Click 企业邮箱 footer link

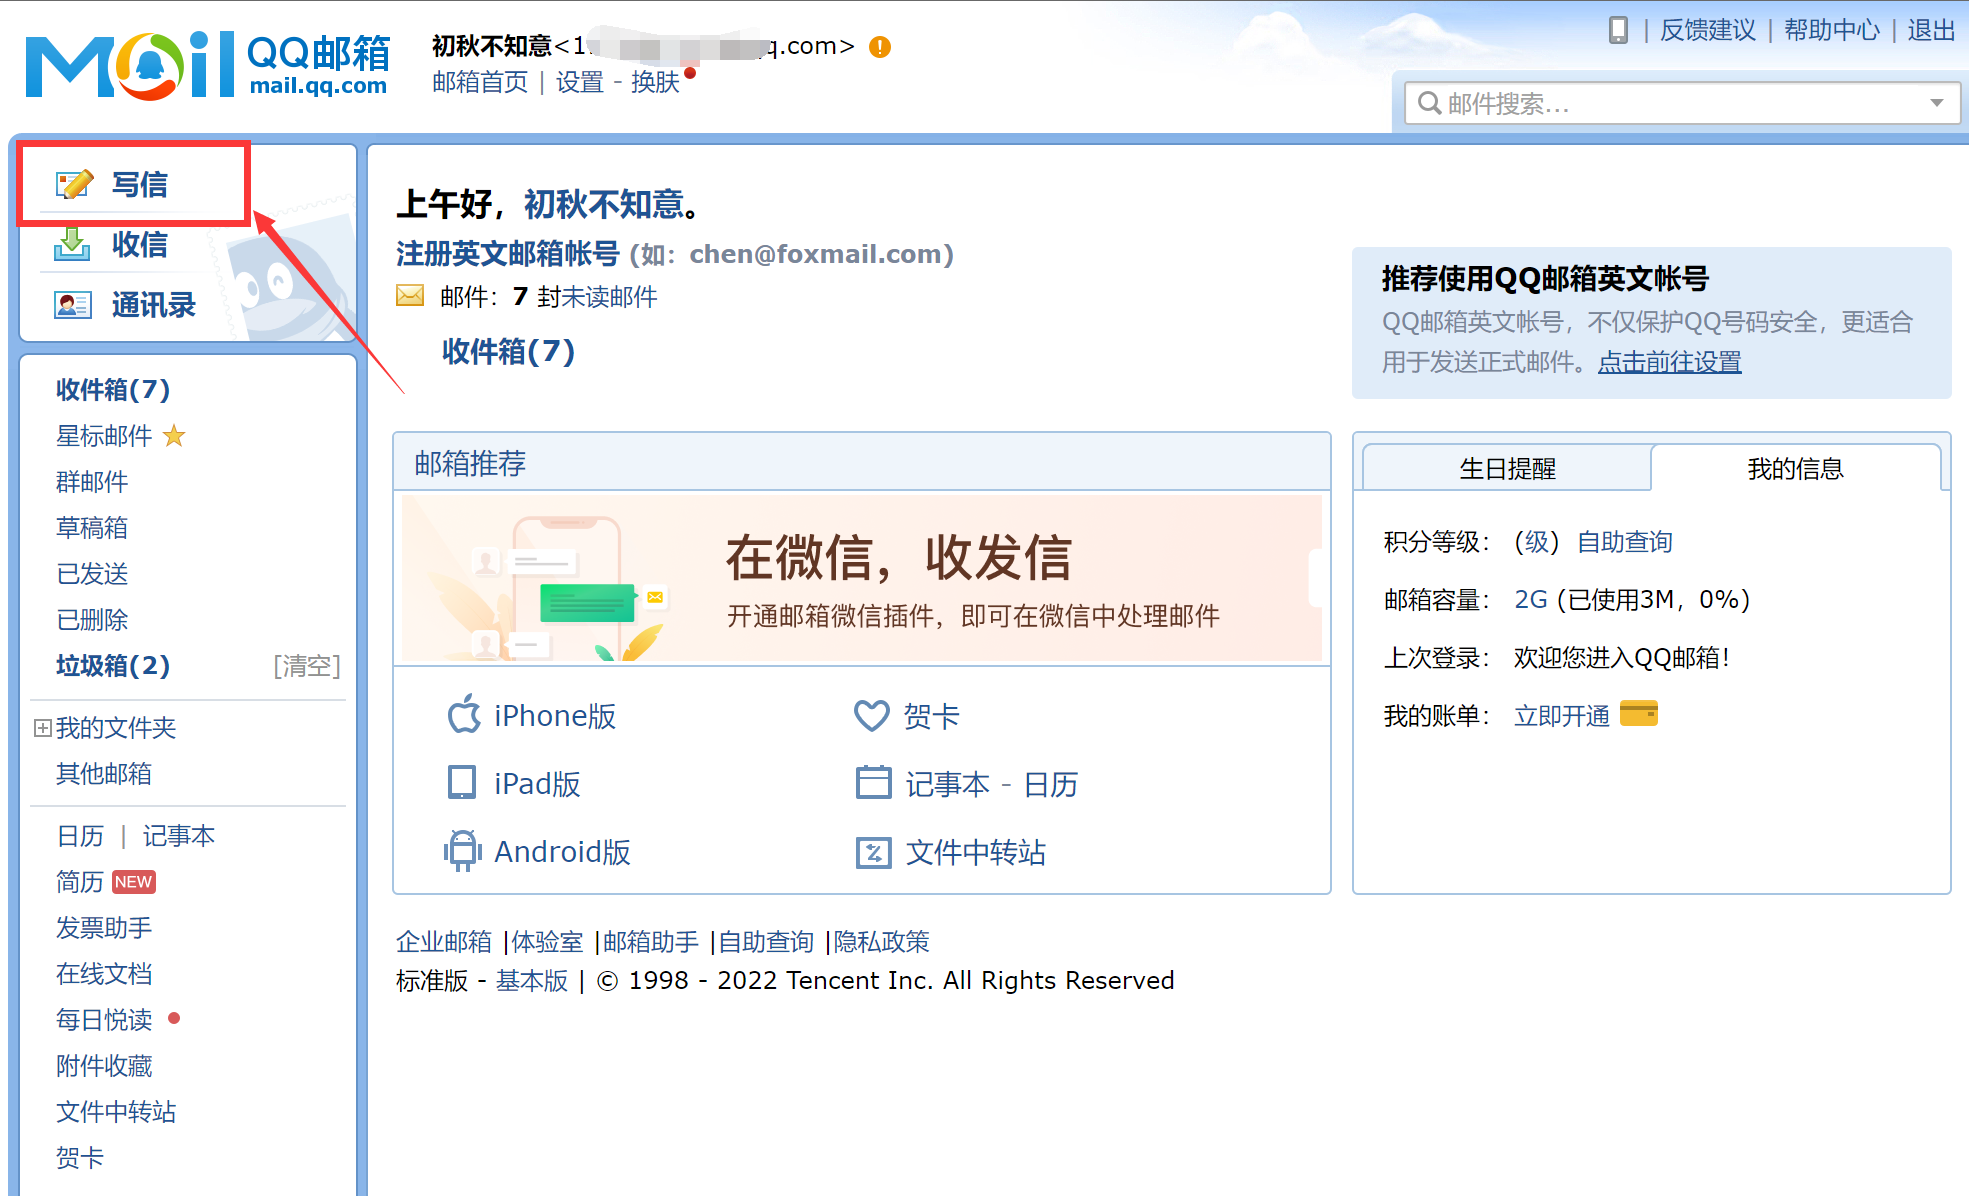pyautogui.click(x=444, y=942)
